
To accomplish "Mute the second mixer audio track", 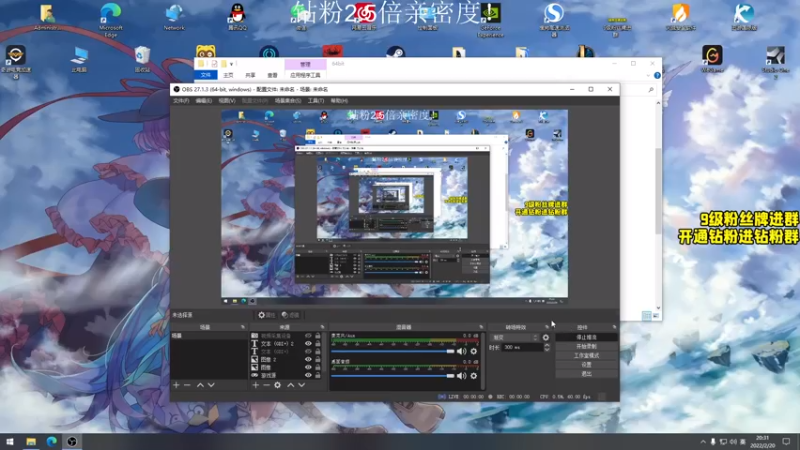I will click(x=461, y=376).
